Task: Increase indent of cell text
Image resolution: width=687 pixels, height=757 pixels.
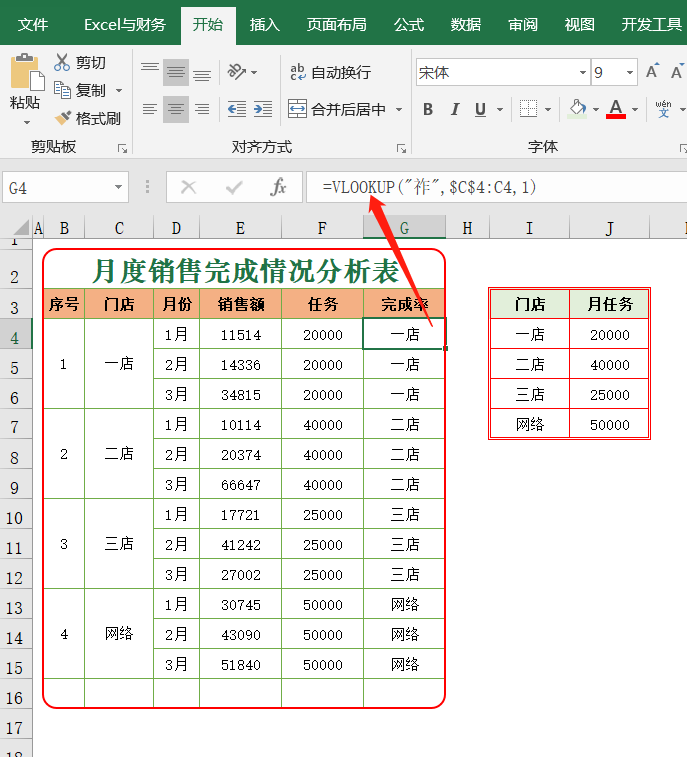Action: click(x=263, y=110)
